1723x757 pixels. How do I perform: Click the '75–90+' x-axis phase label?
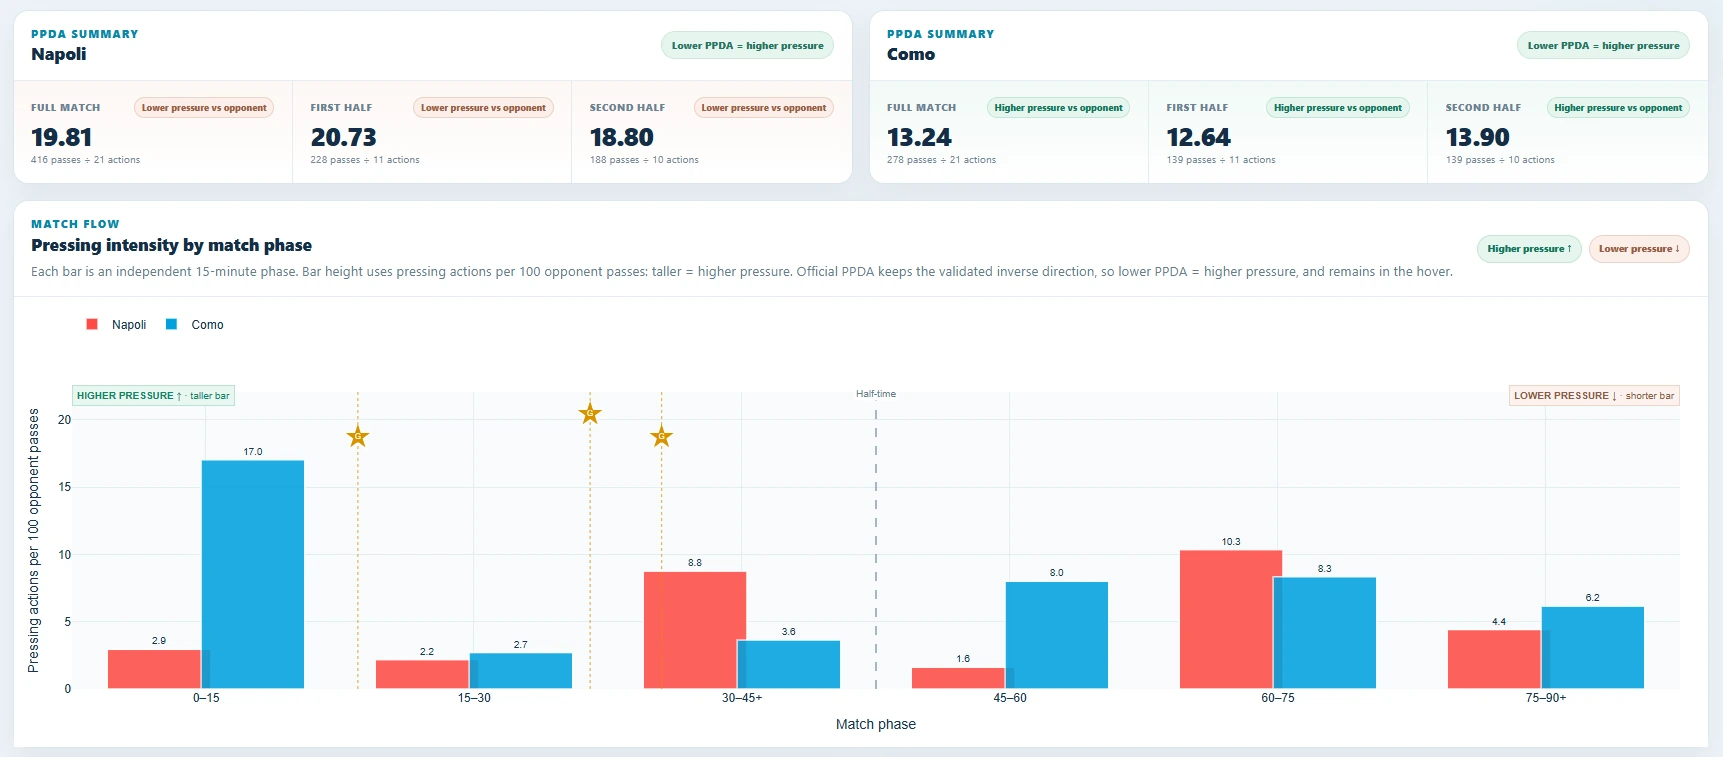1546,698
